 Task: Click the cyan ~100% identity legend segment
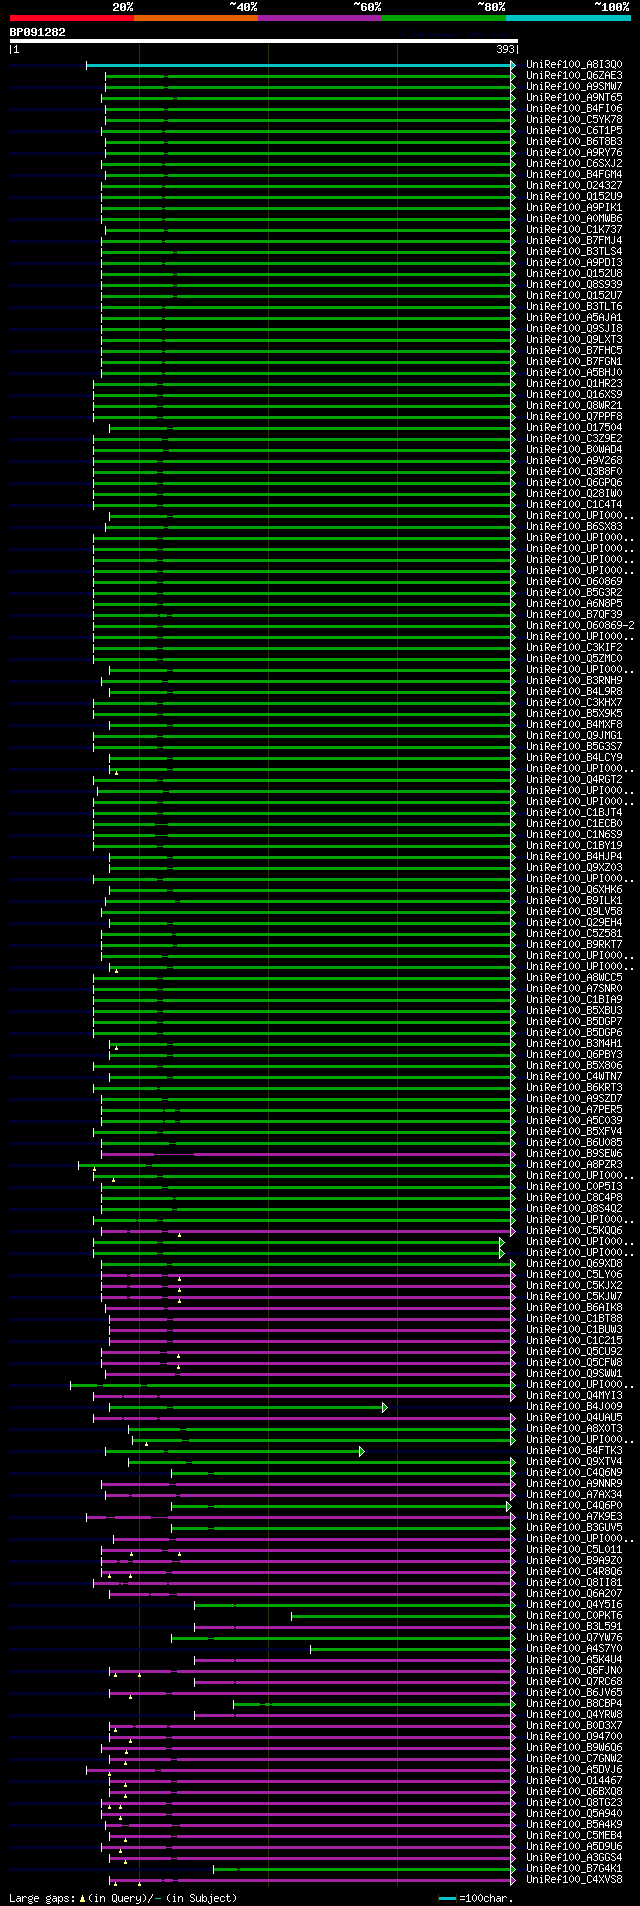[568, 17]
